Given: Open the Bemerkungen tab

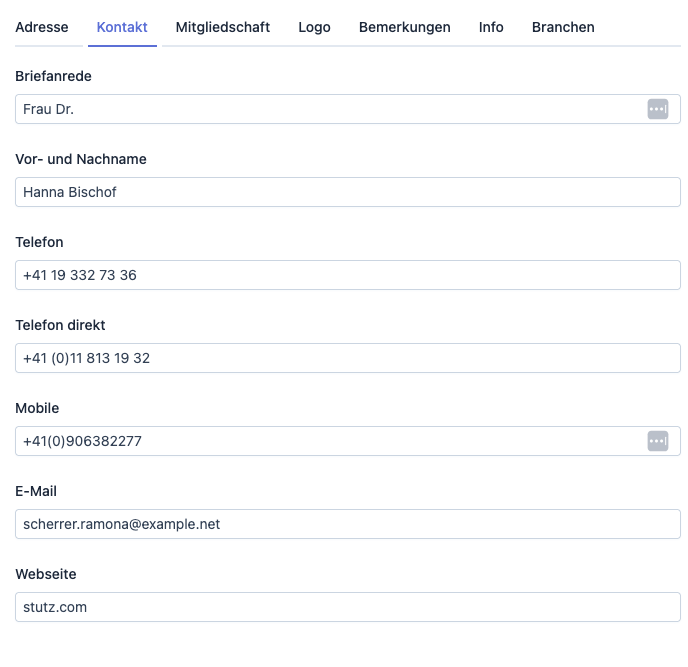Looking at the screenshot, I should pos(404,27).
